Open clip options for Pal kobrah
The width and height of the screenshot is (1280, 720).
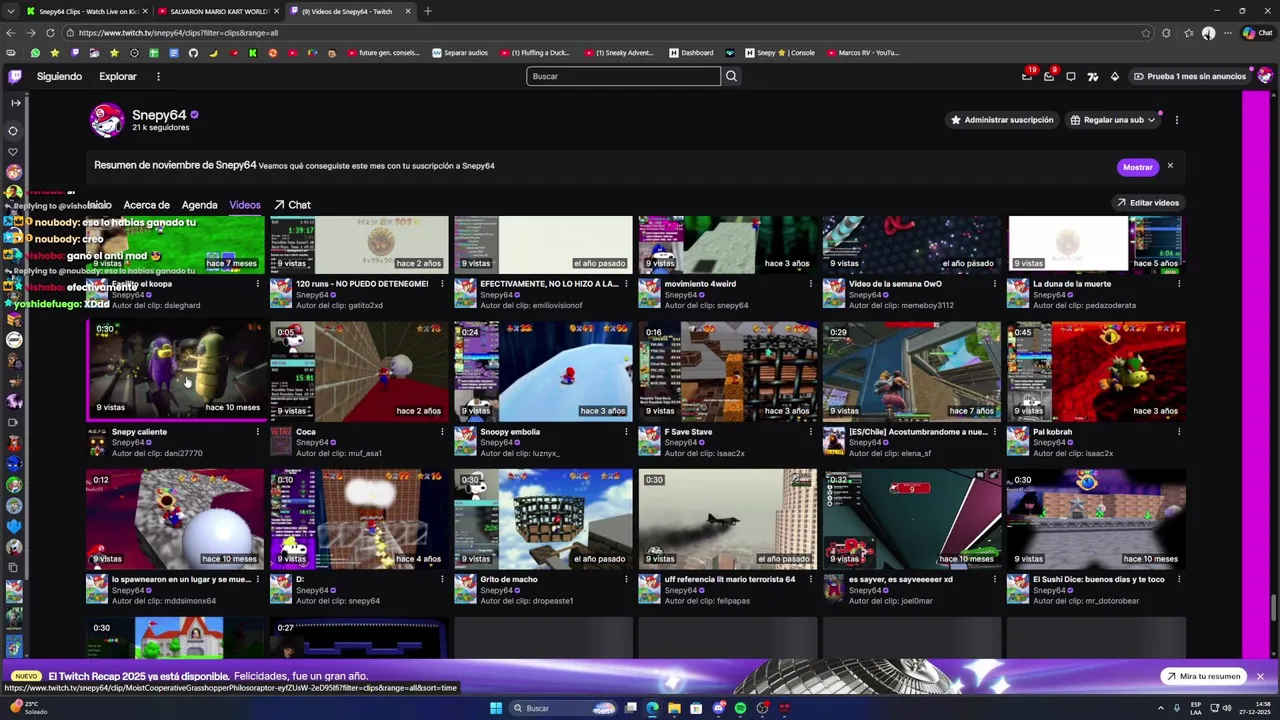click(x=1179, y=432)
